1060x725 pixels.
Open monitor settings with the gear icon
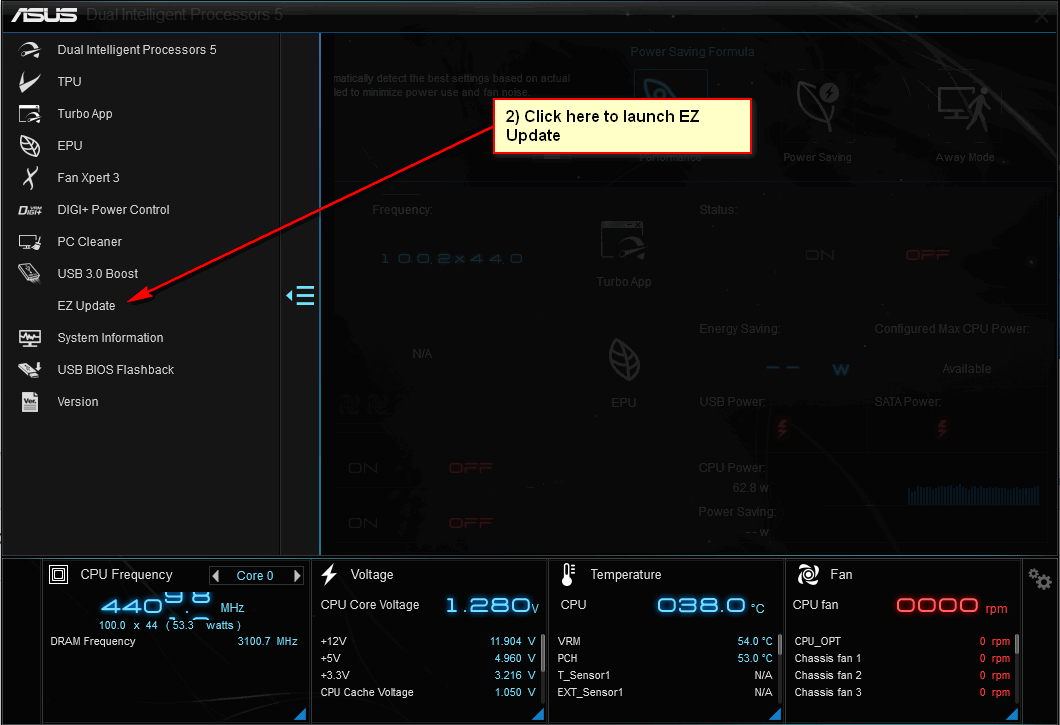click(x=1040, y=579)
